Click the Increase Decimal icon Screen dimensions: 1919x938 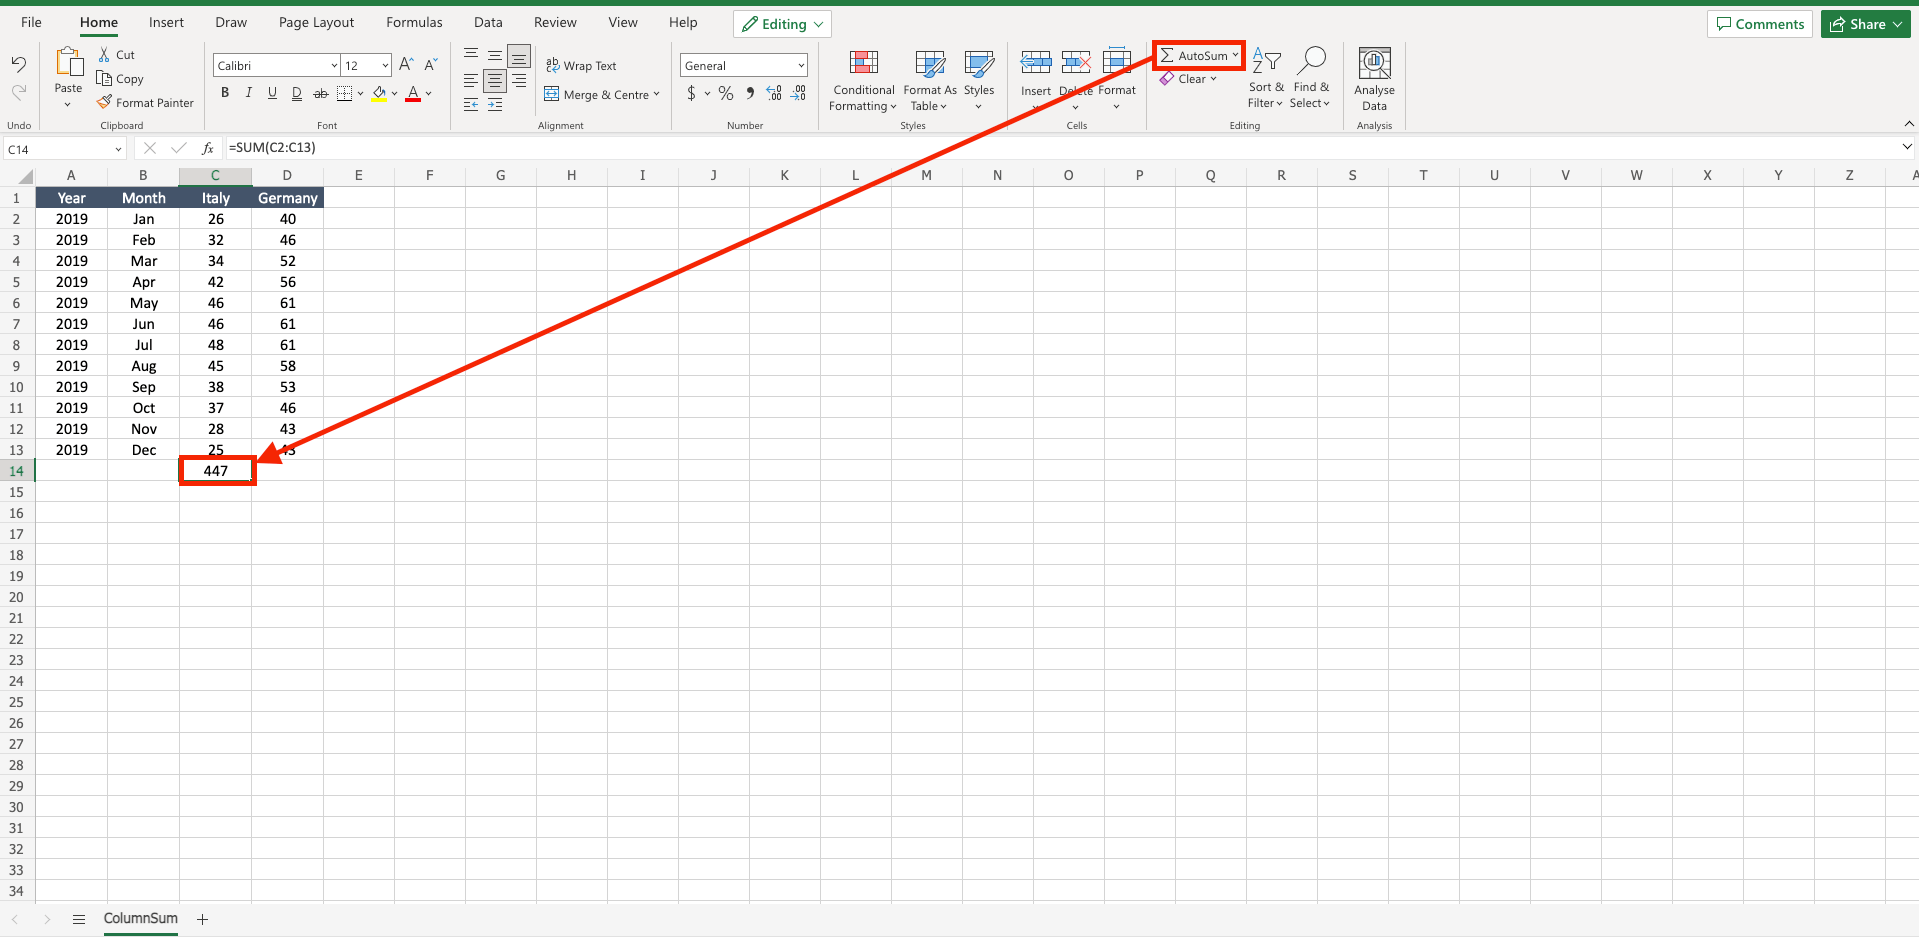tap(774, 93)
